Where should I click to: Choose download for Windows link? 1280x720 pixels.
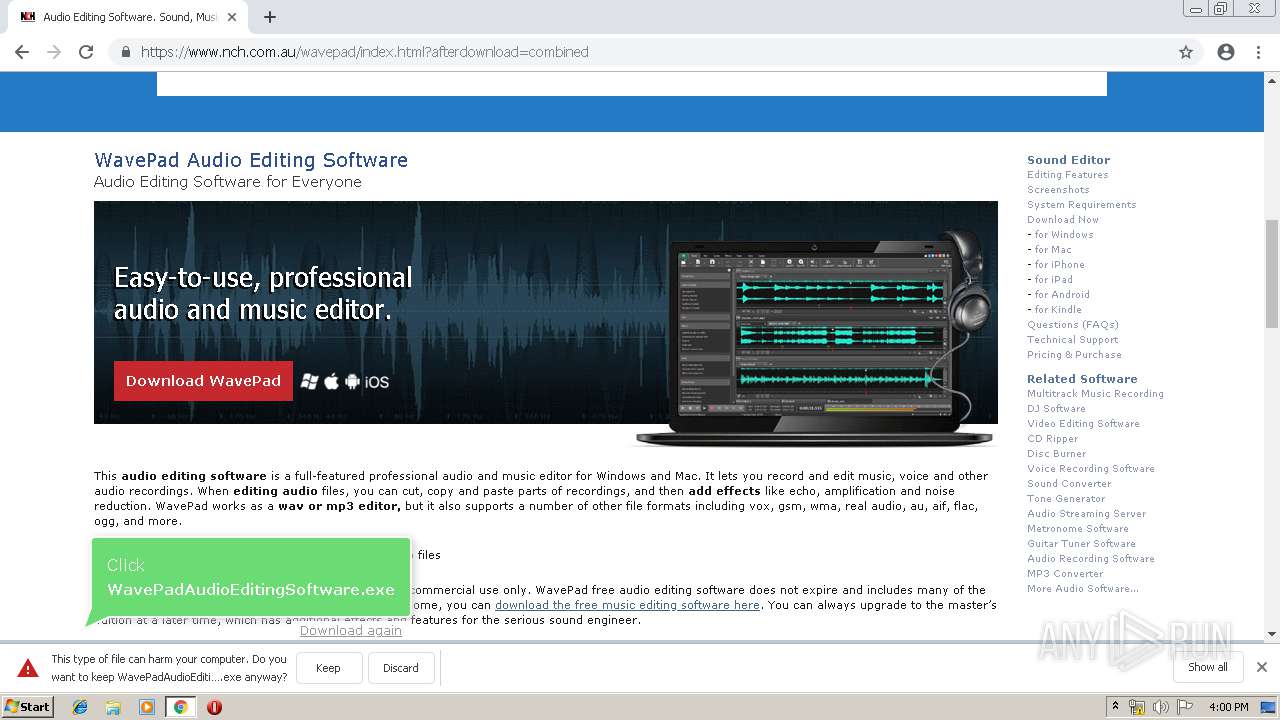[x=1064, y=235]
